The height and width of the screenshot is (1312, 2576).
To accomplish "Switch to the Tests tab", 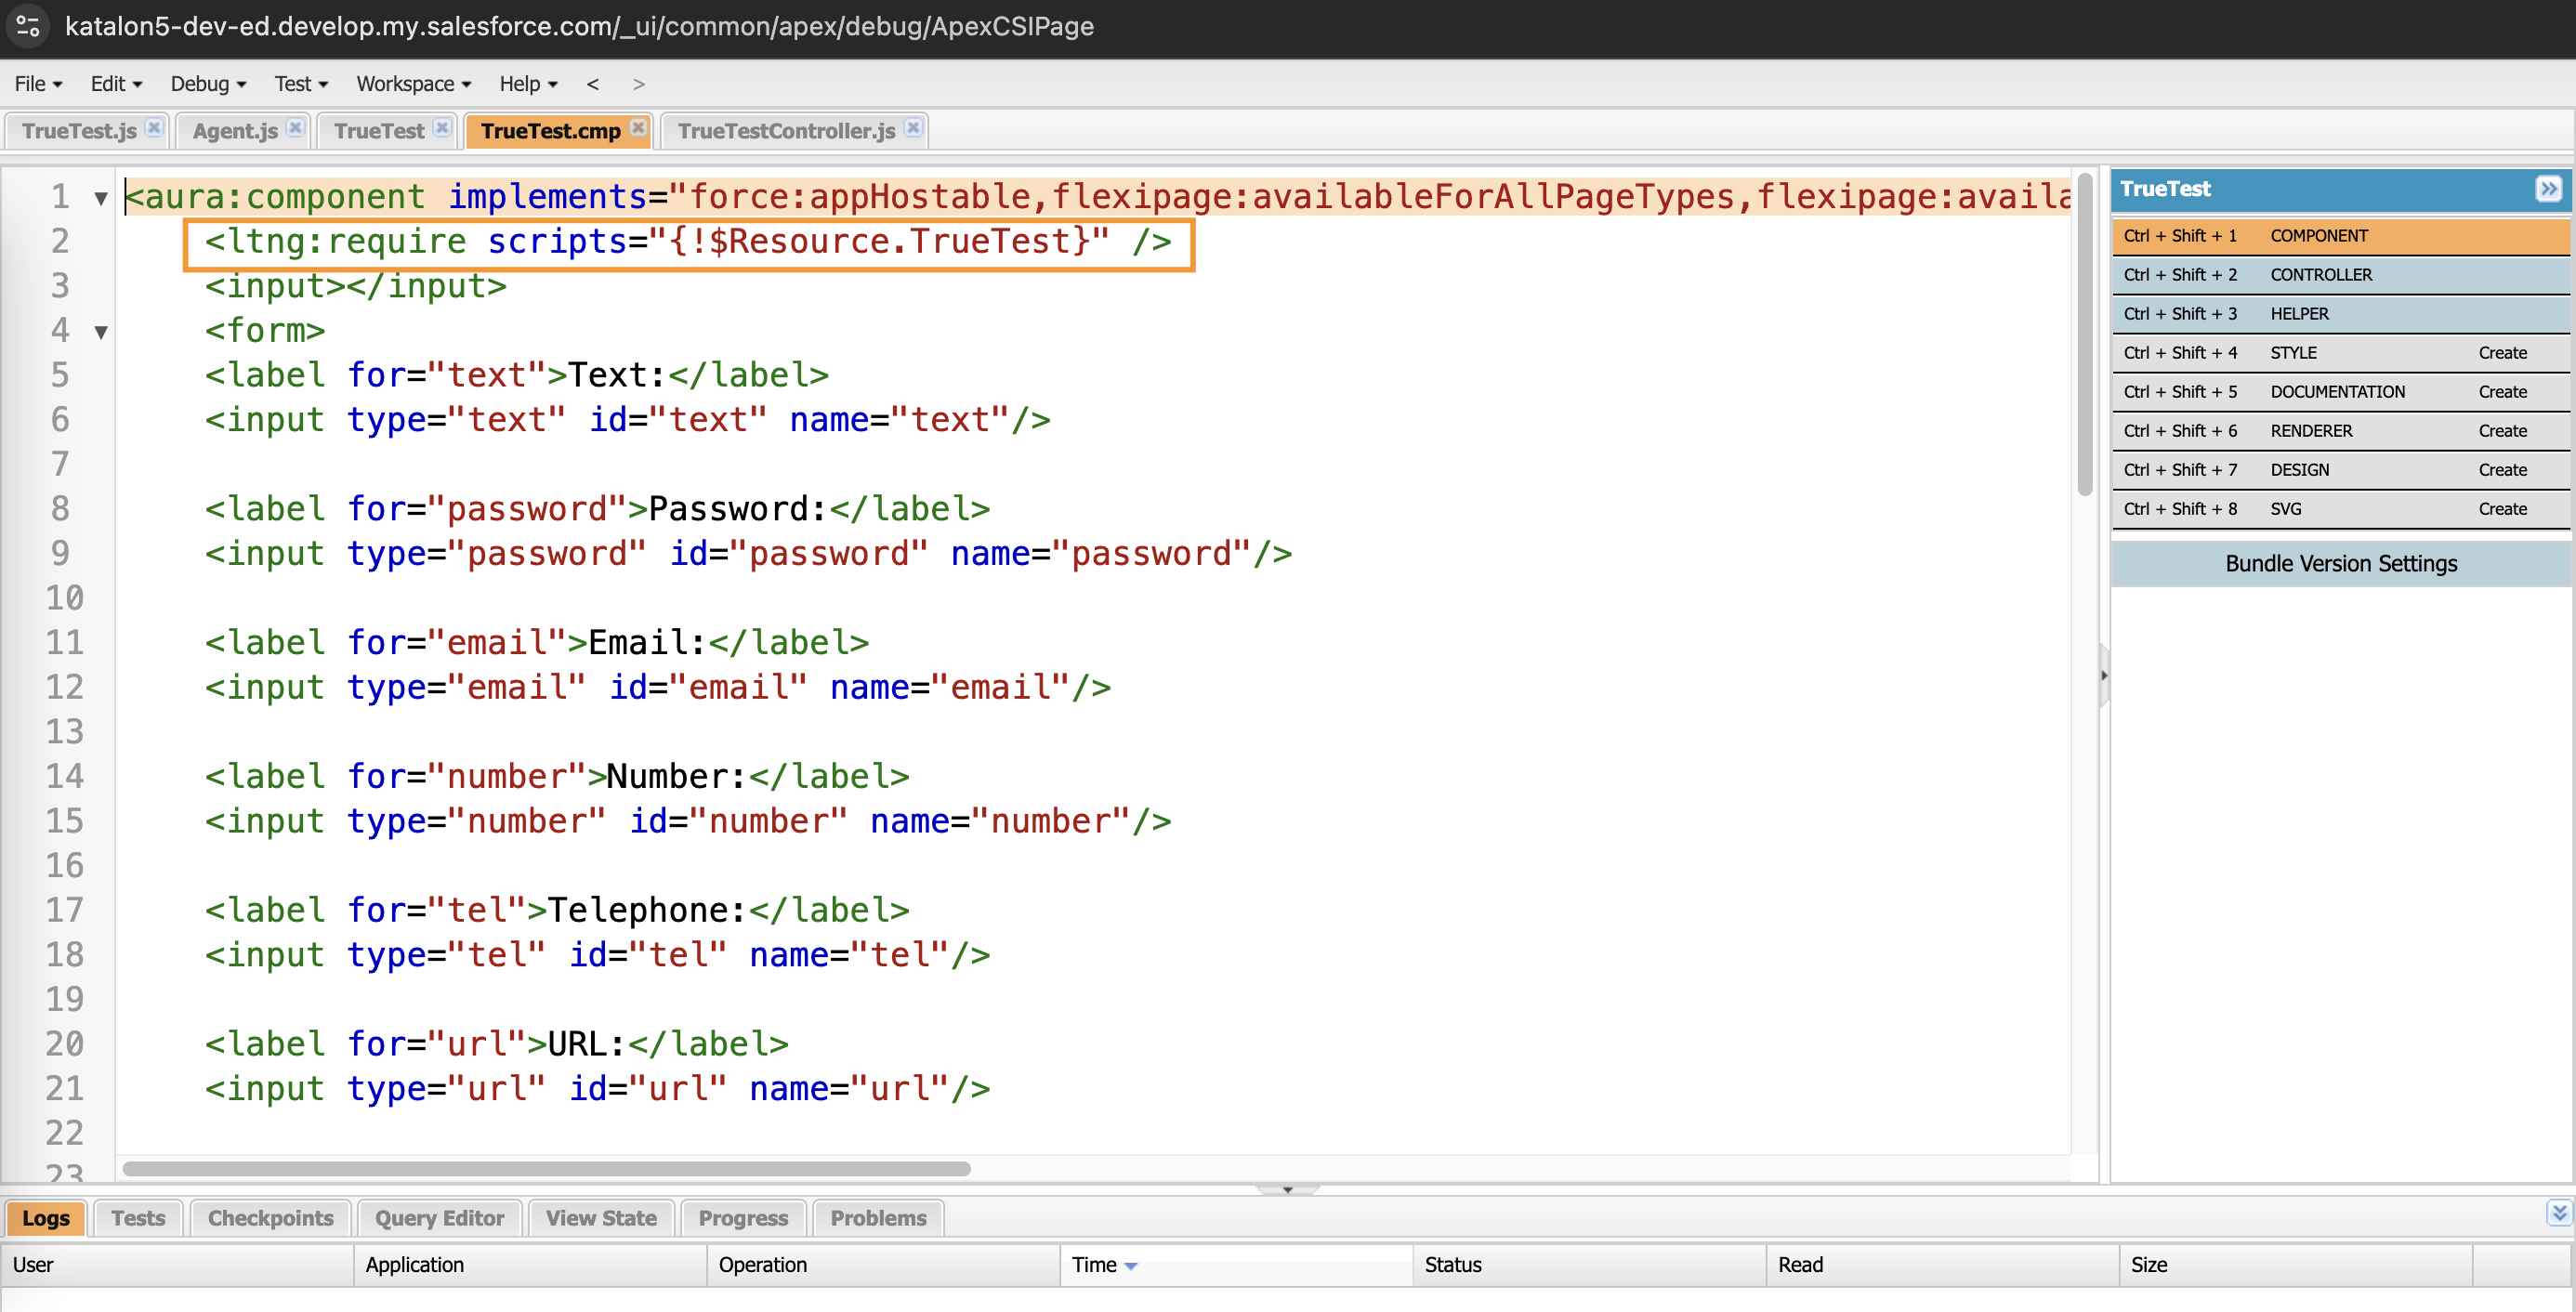I will pos(138,1218).
